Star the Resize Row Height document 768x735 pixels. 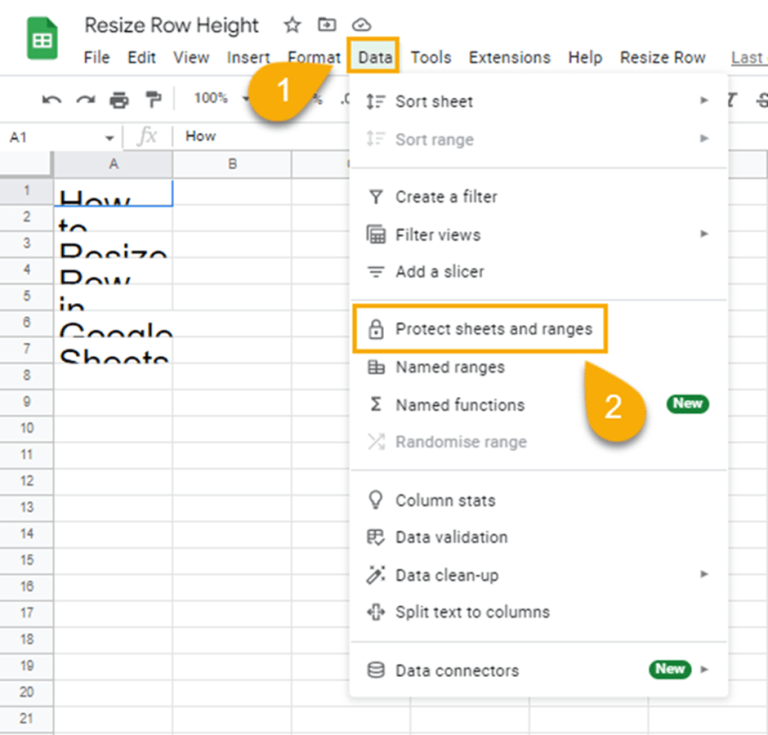click(x=292, y=24)
